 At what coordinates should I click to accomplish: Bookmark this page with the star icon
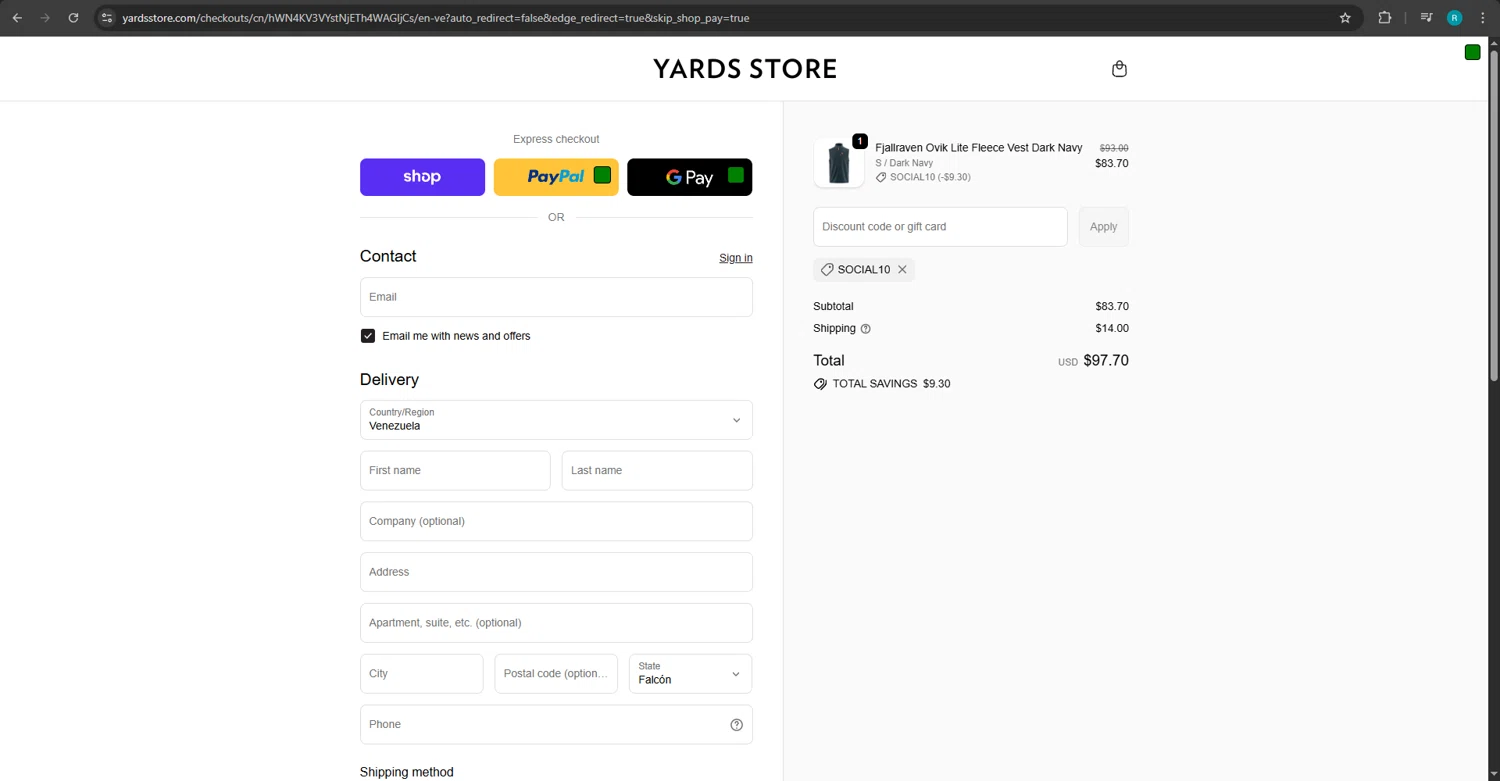coord(1345,18)
